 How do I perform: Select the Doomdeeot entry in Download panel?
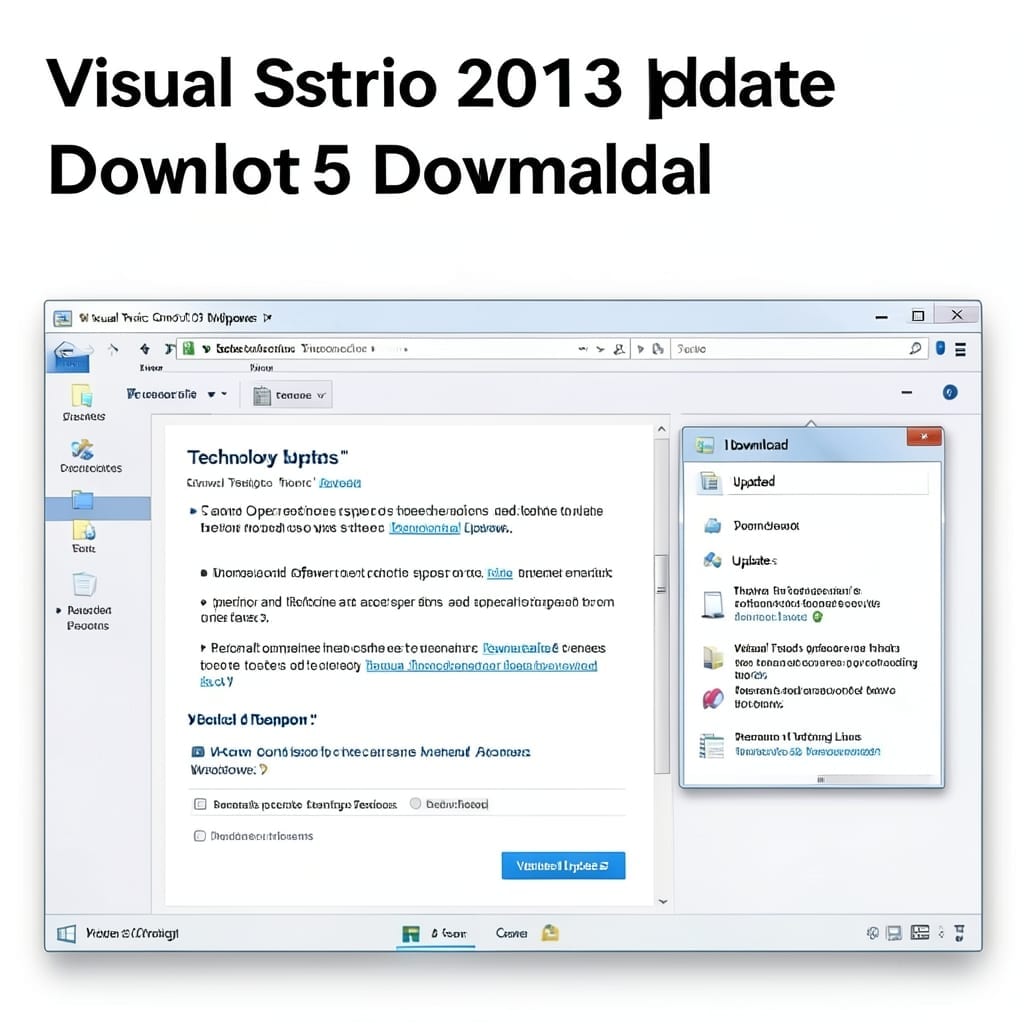coord(765,526)
